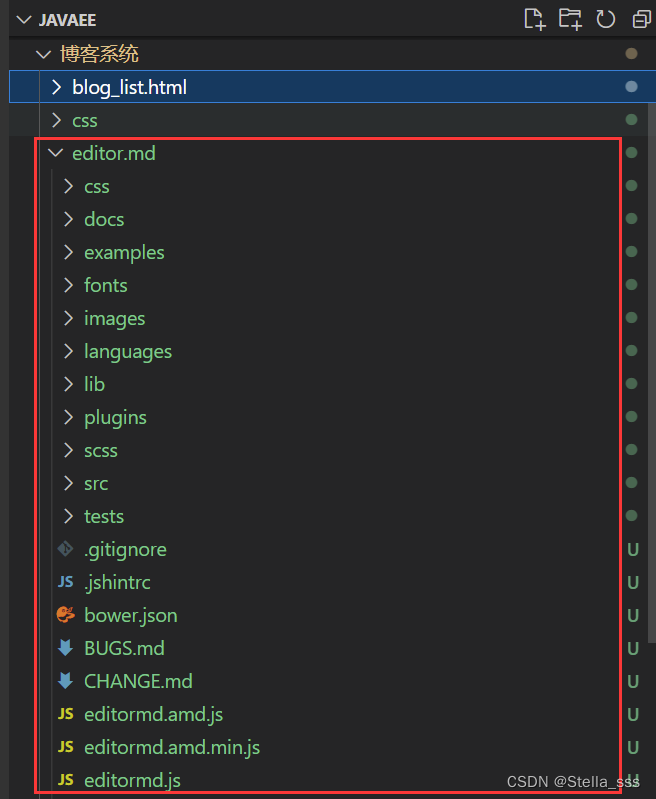Click the bower.json file icon
This screenshot has width=656, height=799.
(66, 615)
